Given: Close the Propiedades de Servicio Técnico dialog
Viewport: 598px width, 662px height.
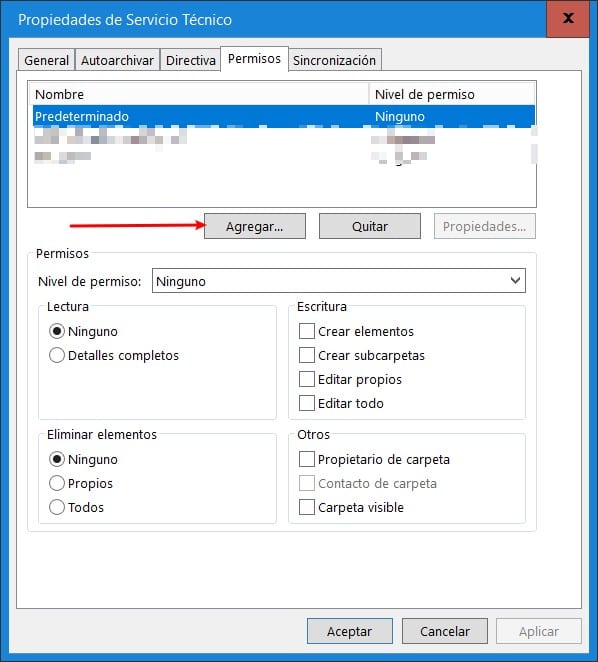Looking at the screenshot, I should (568, 18).
